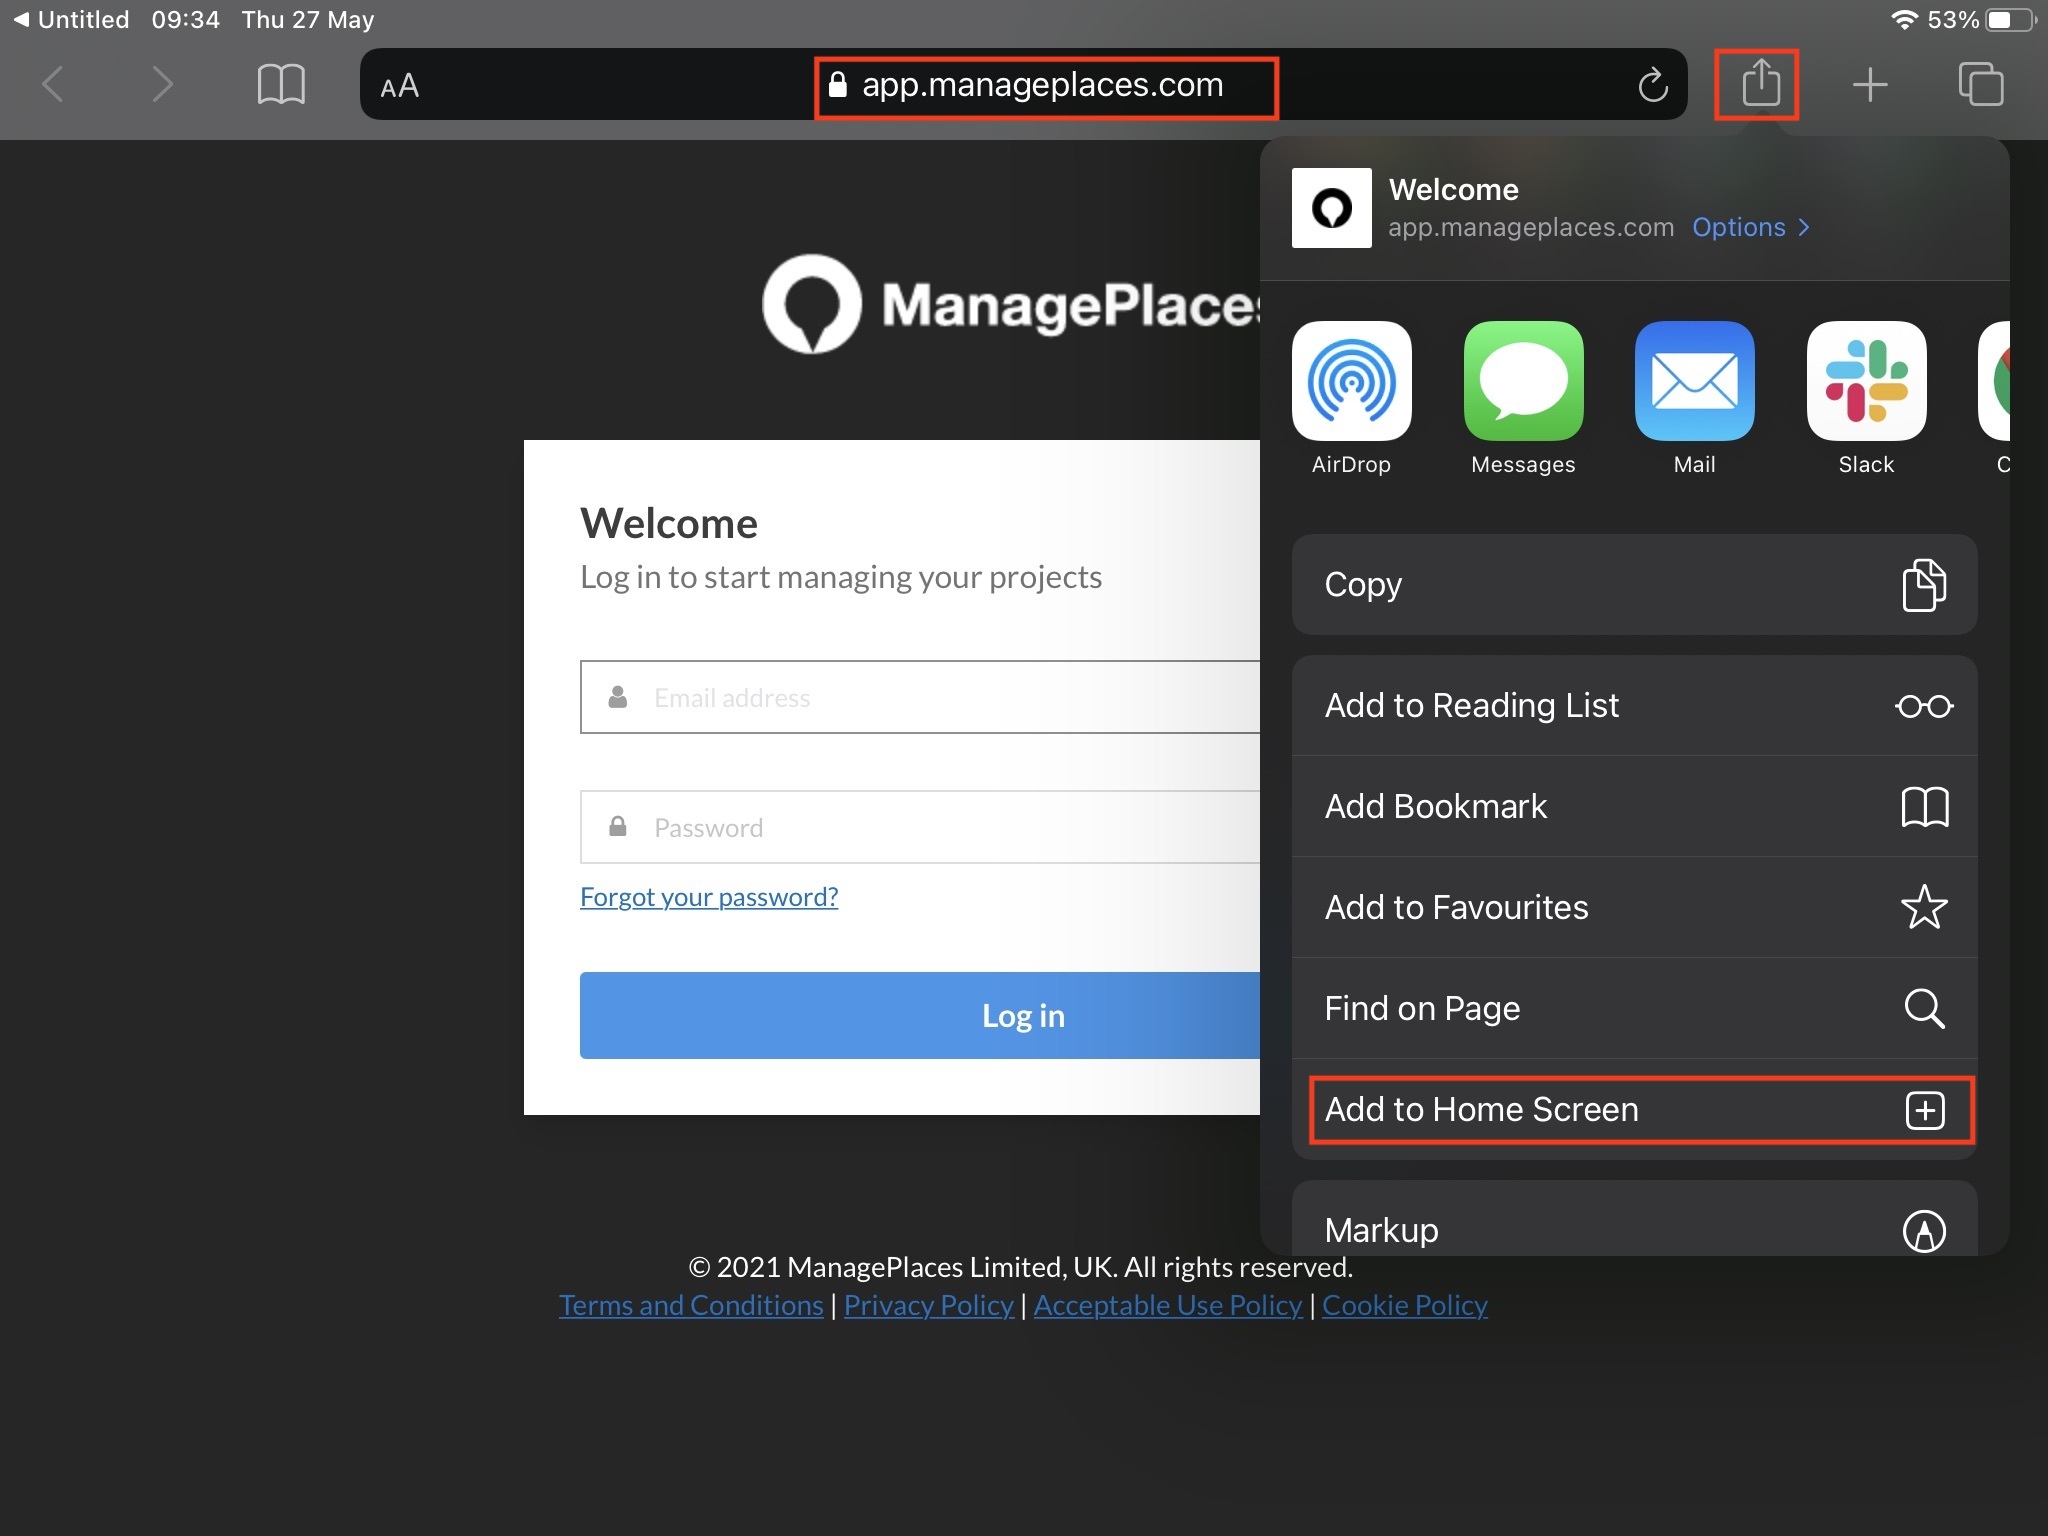Tap the Share icon in Safari toolbar
This screenshot has width=2048, height=1536.
[1760, 82]
